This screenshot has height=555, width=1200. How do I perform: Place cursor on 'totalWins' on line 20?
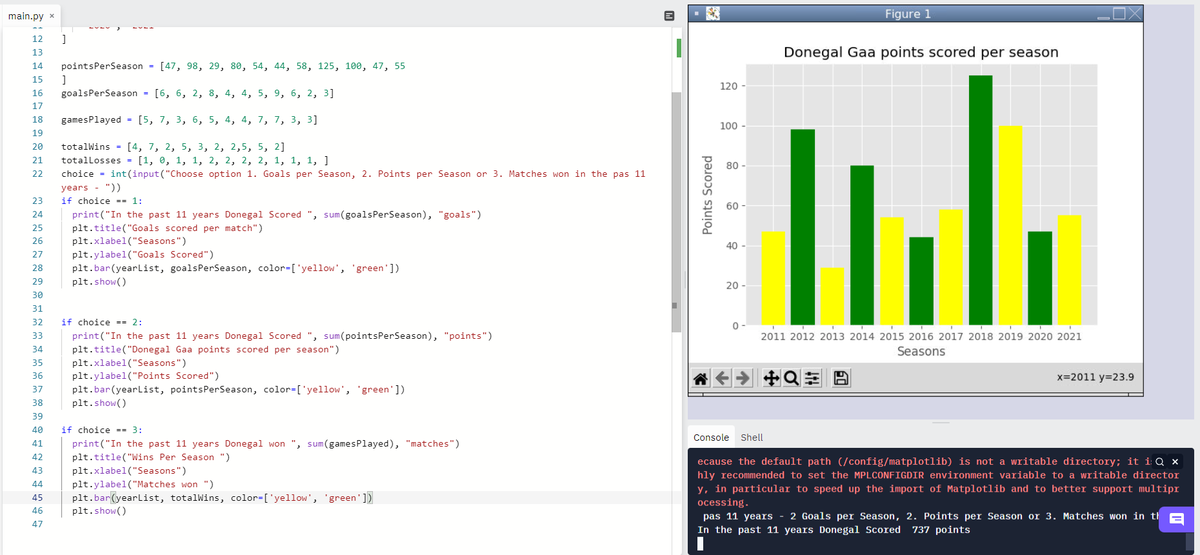coord(87,146)
